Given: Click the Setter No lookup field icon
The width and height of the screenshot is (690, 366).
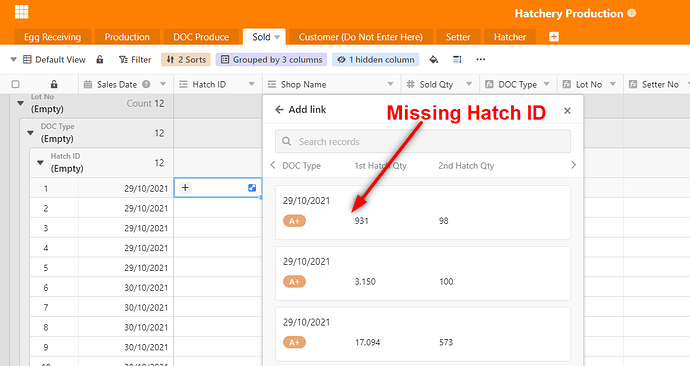Looking at the screenshot, I should [x=633, y=84].
